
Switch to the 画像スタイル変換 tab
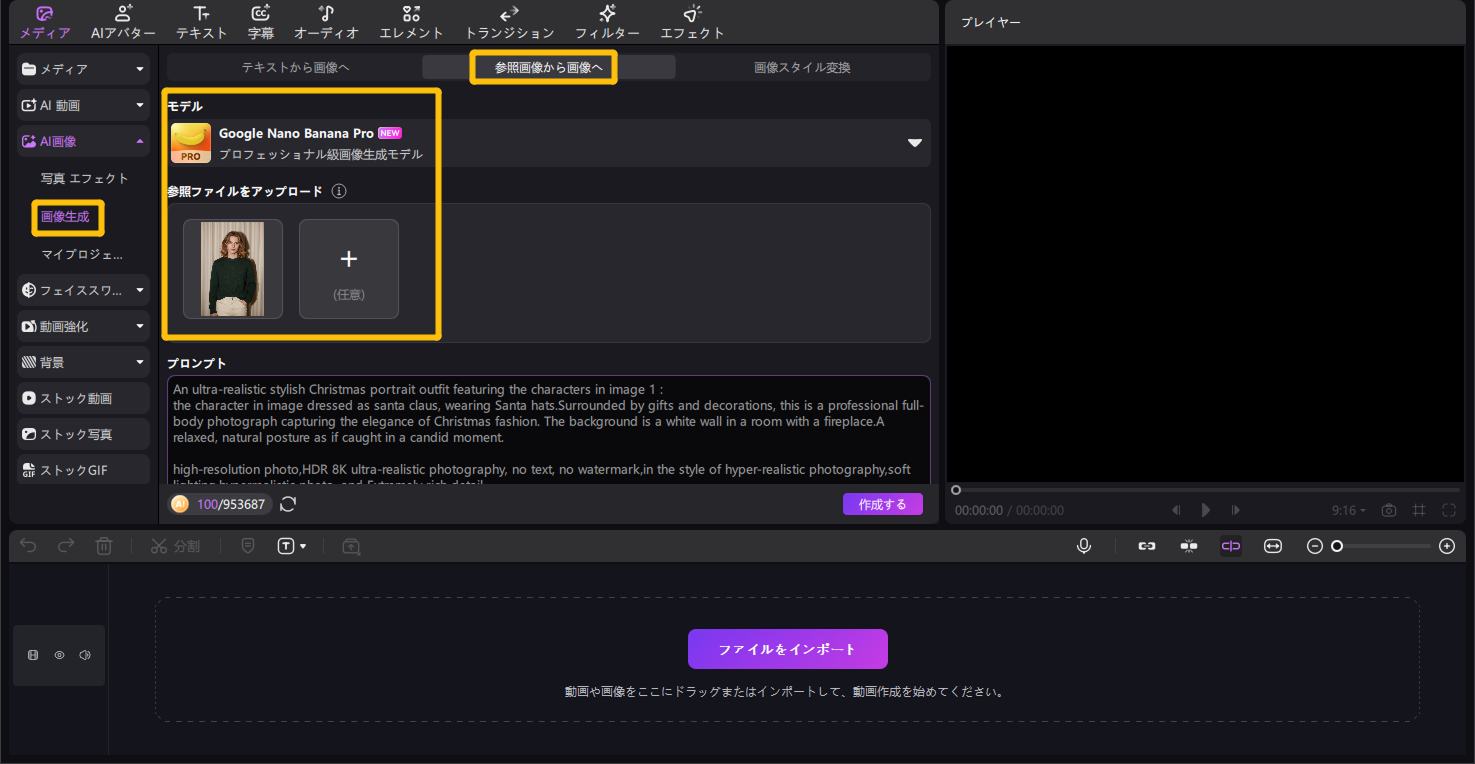click(x=802, y=67)
